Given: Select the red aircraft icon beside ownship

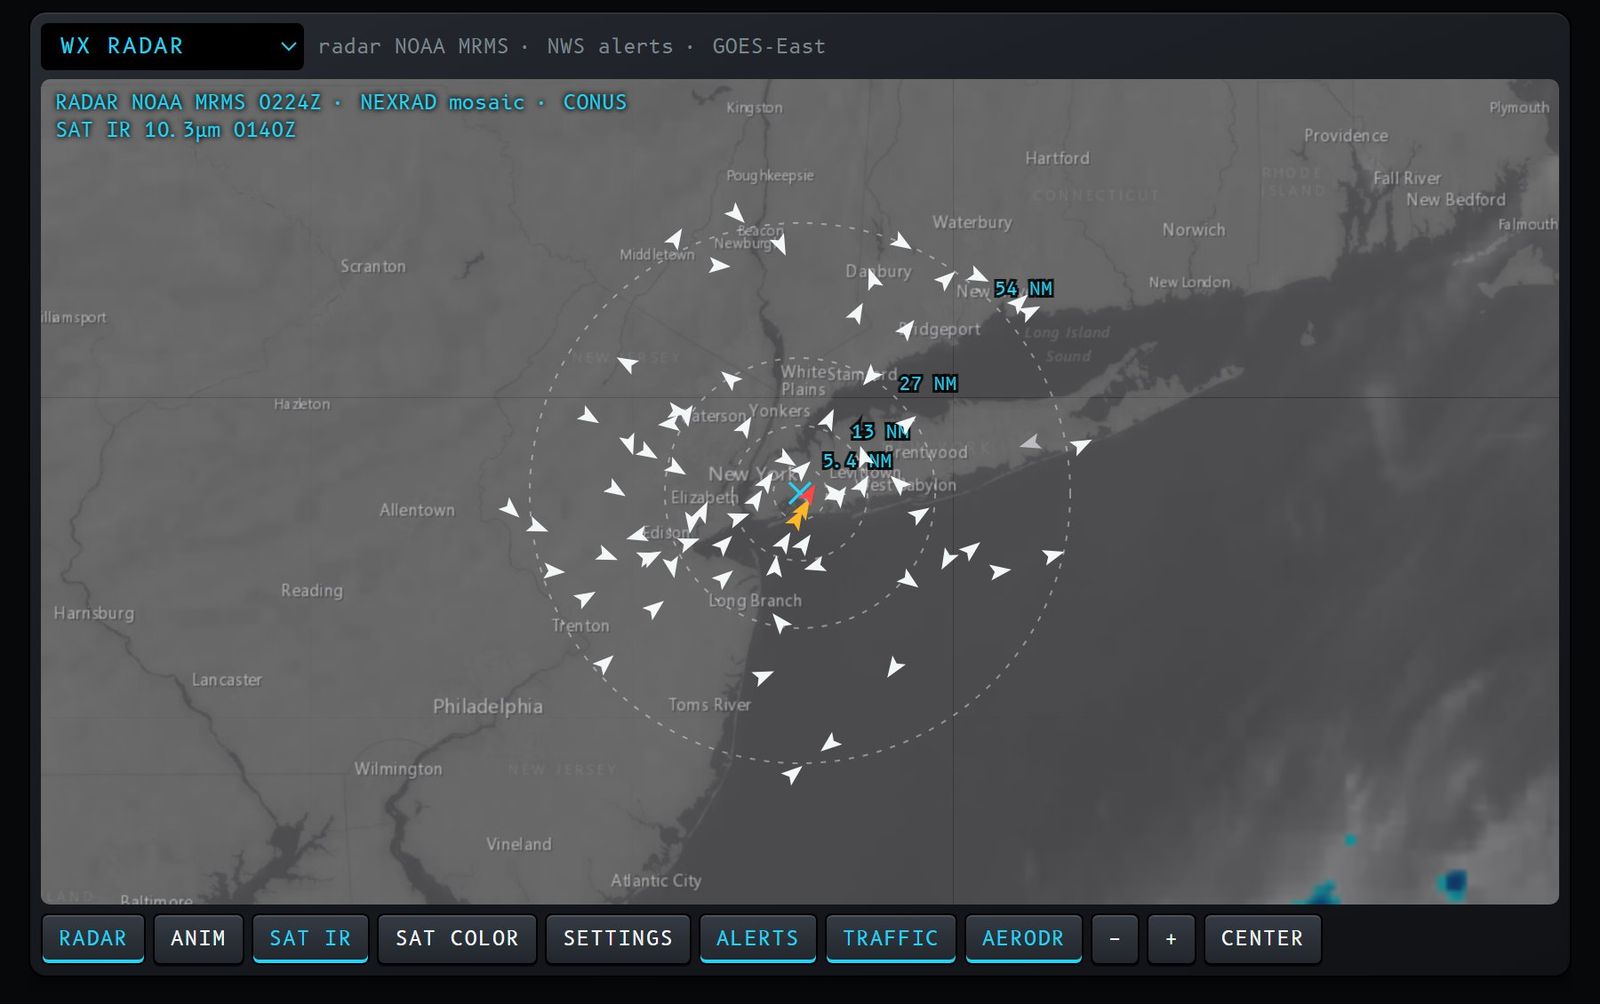Looking at the screenshot, I should (809, 494).
